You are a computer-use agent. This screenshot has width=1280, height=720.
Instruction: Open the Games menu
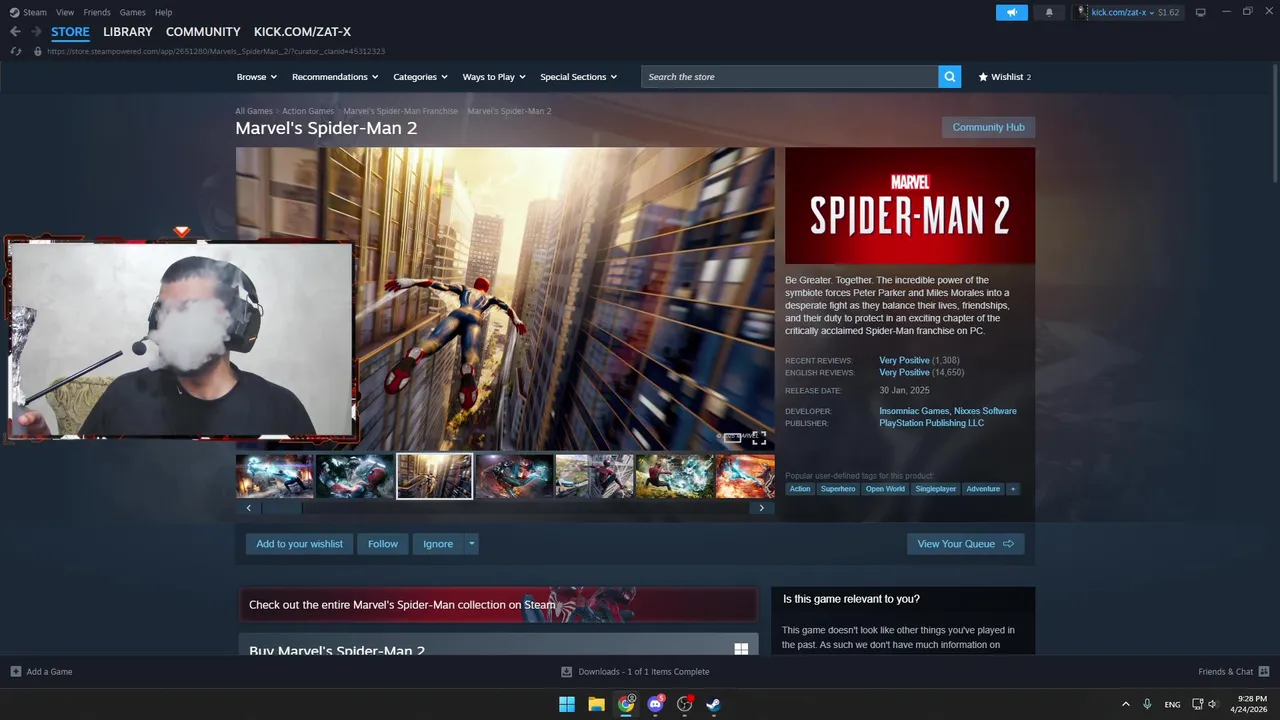[132, 12]
